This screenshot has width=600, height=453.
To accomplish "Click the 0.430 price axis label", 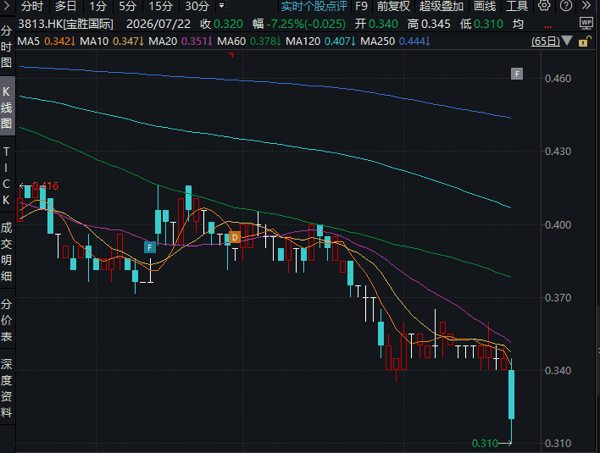I will coord(558,151).
